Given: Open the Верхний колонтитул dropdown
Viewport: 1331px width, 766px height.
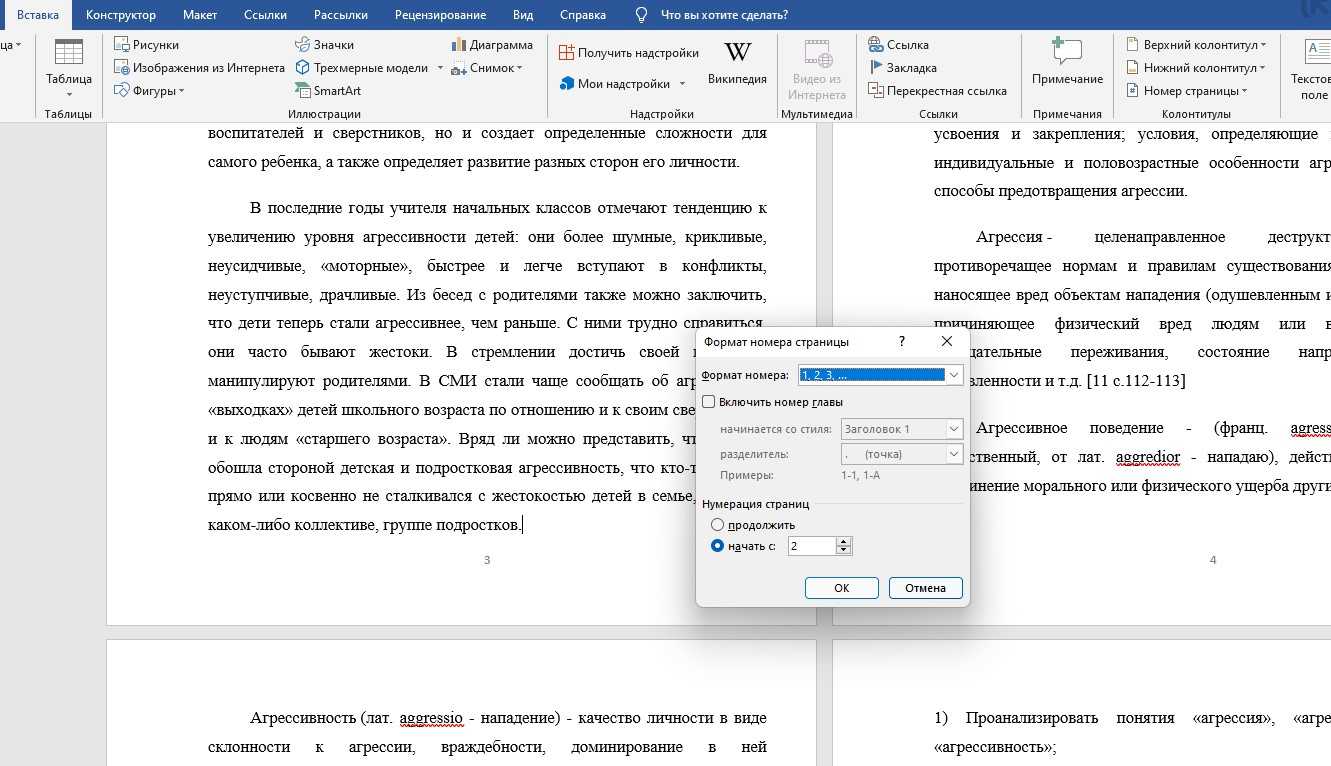Looking at the screenshot, I should (1196, 45).
